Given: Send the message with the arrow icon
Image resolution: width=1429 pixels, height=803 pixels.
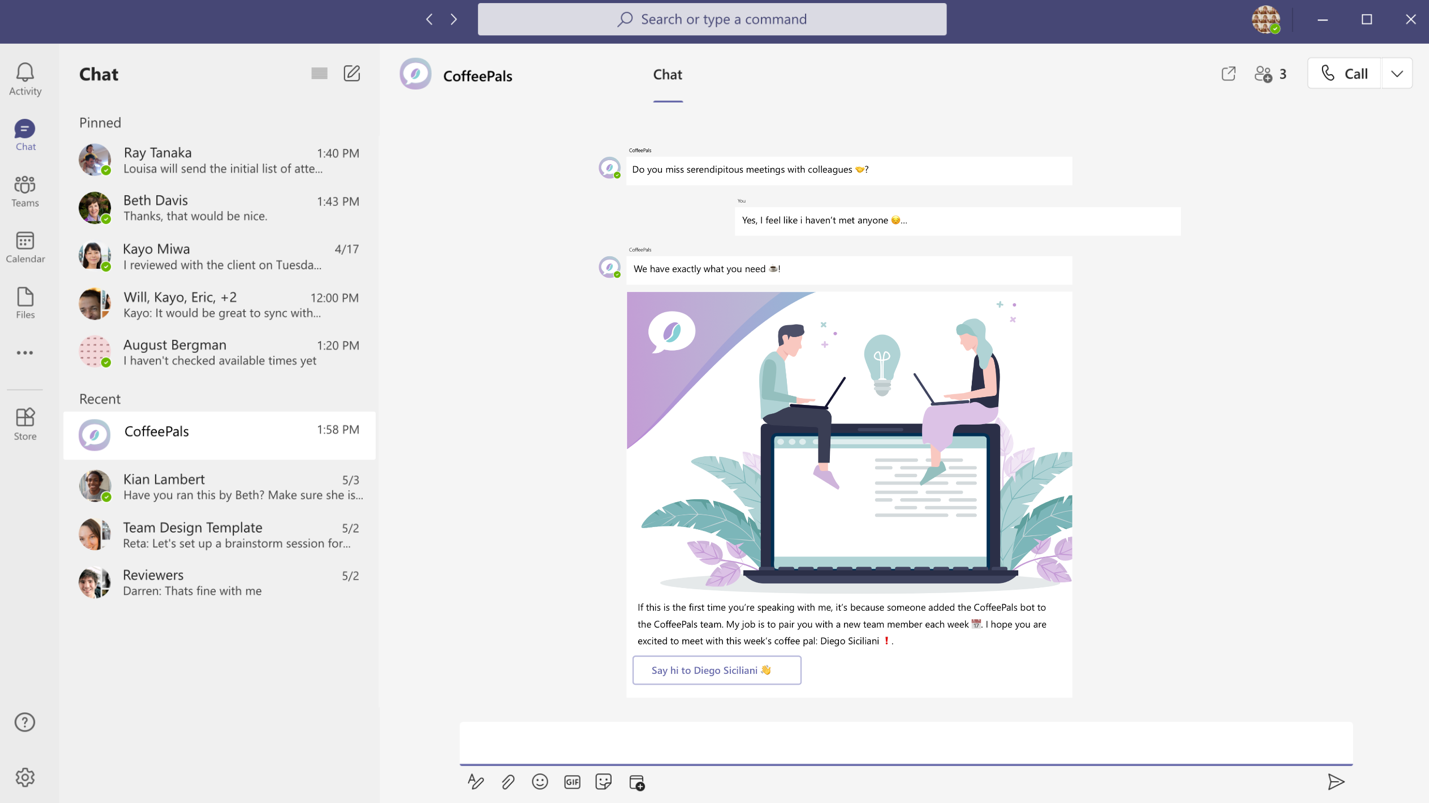Looking at the screenshot, I should coord(1337,782).
